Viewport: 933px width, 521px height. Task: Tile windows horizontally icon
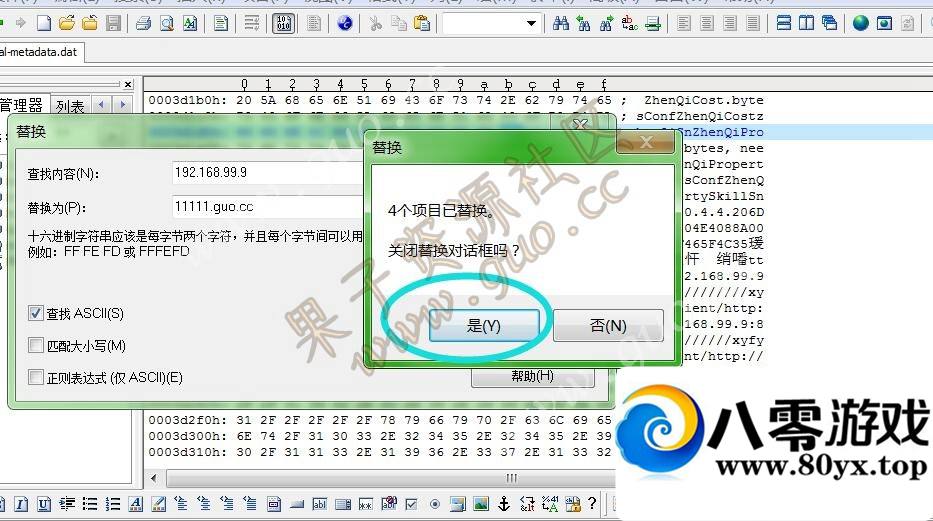coord(784,23)
